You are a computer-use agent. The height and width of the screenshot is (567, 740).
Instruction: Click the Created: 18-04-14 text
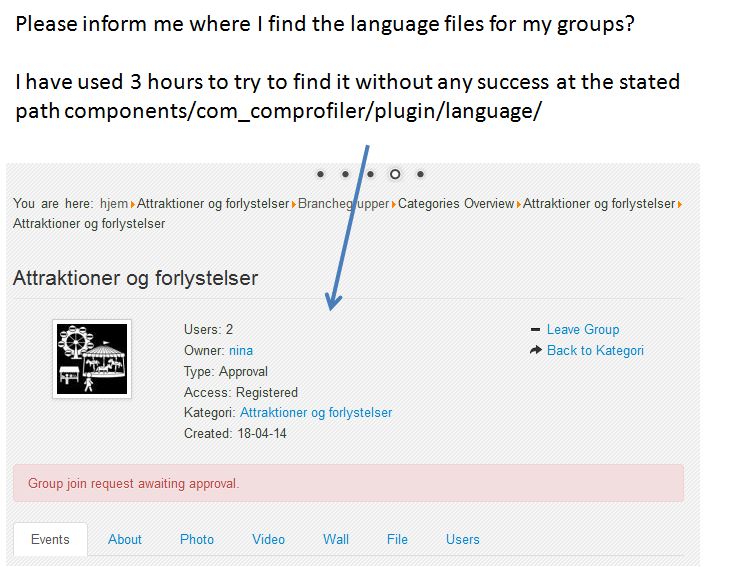click(235, 433)
